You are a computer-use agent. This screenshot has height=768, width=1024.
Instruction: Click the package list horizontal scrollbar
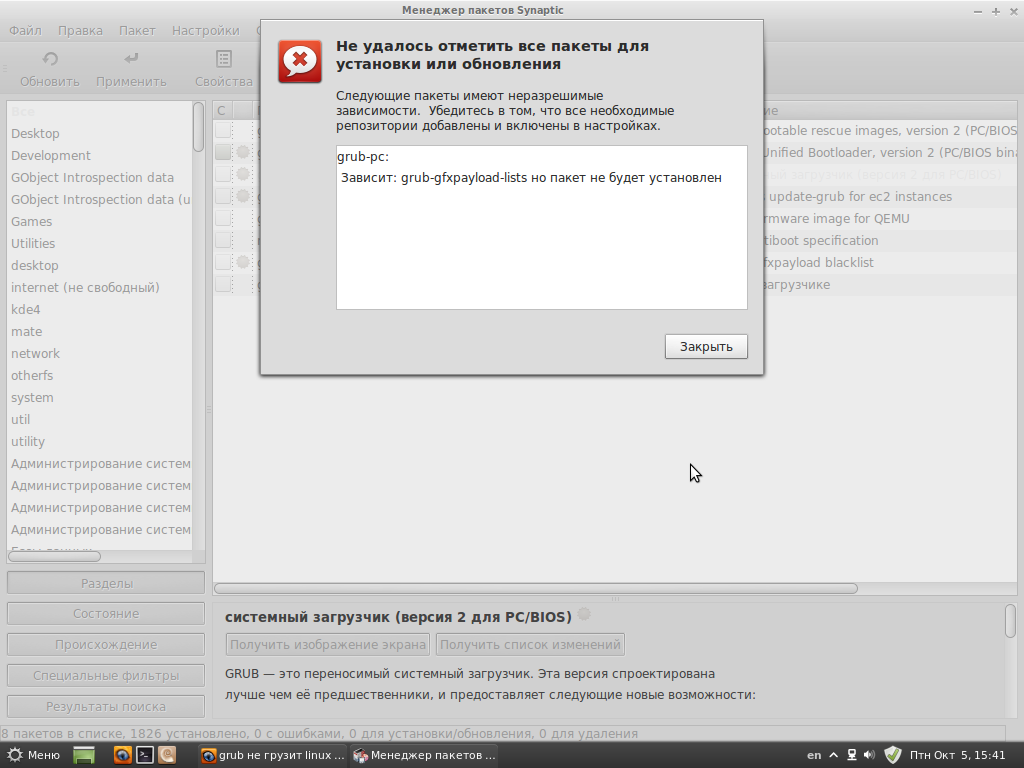[x=536, y=588]
